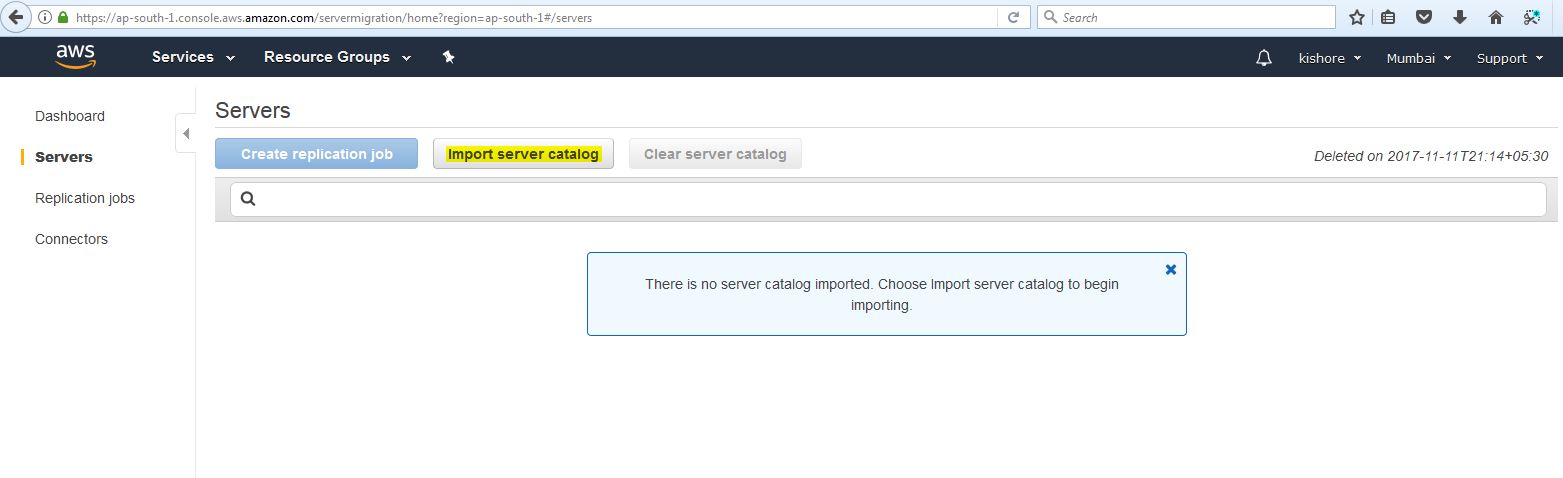Go to Replication jobs in sidebar
Image resolution: width=1563 pixels, height=478 pixels.
point(85,198)
